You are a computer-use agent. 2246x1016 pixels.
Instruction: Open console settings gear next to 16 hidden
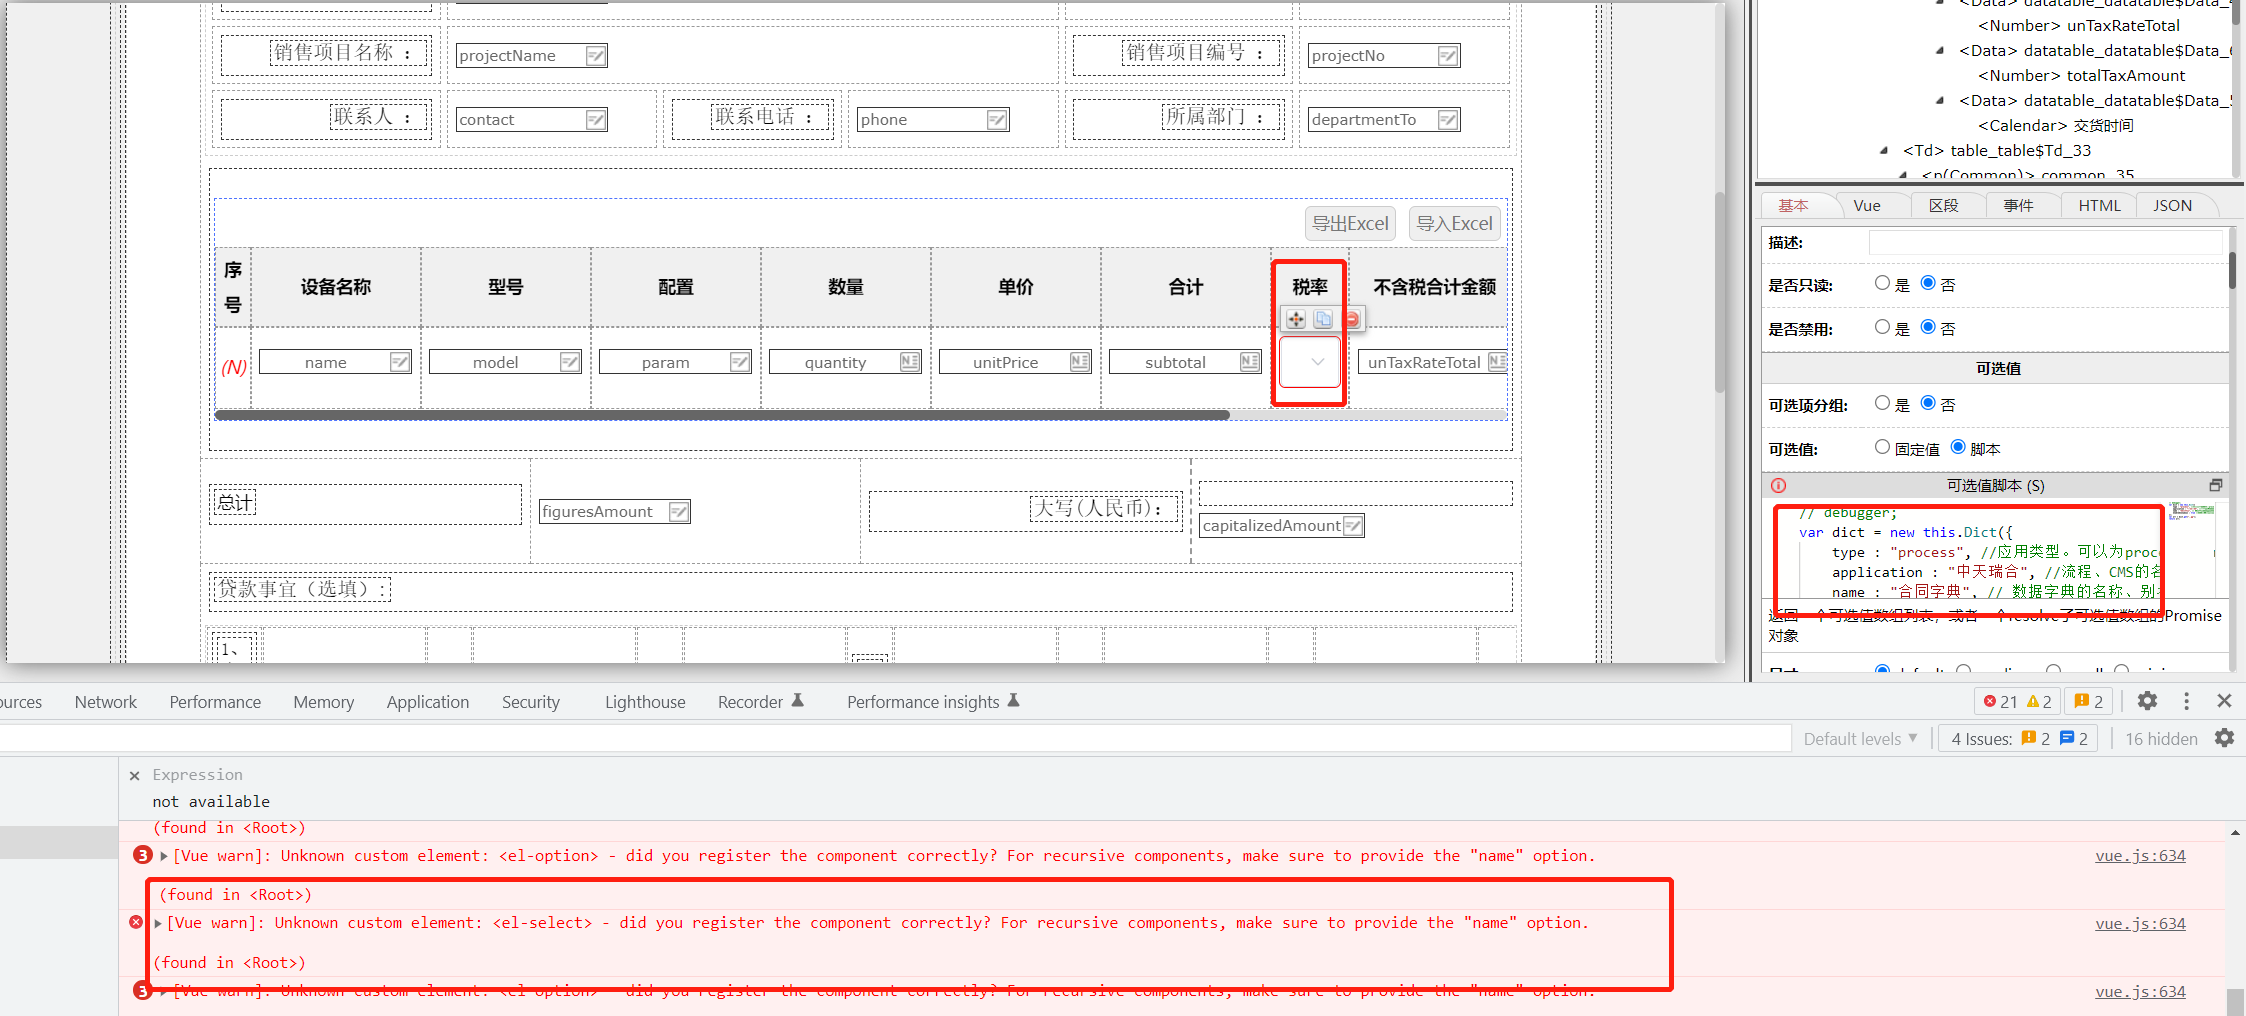point(2224,738)
